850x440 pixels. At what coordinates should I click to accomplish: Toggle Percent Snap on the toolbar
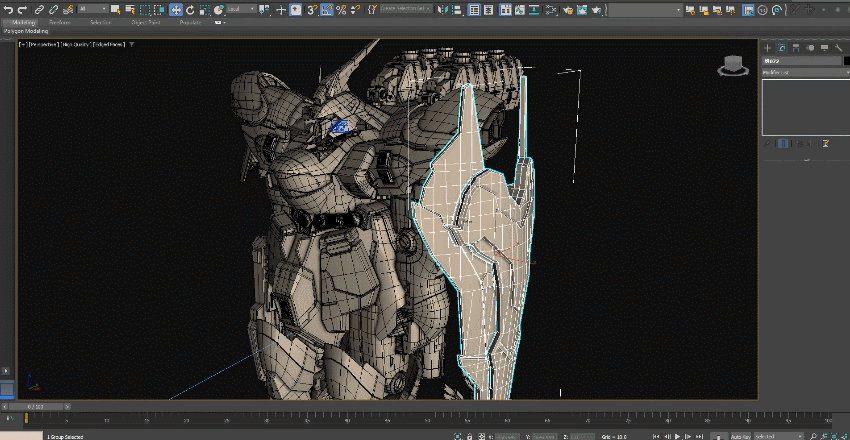[341, 9]
